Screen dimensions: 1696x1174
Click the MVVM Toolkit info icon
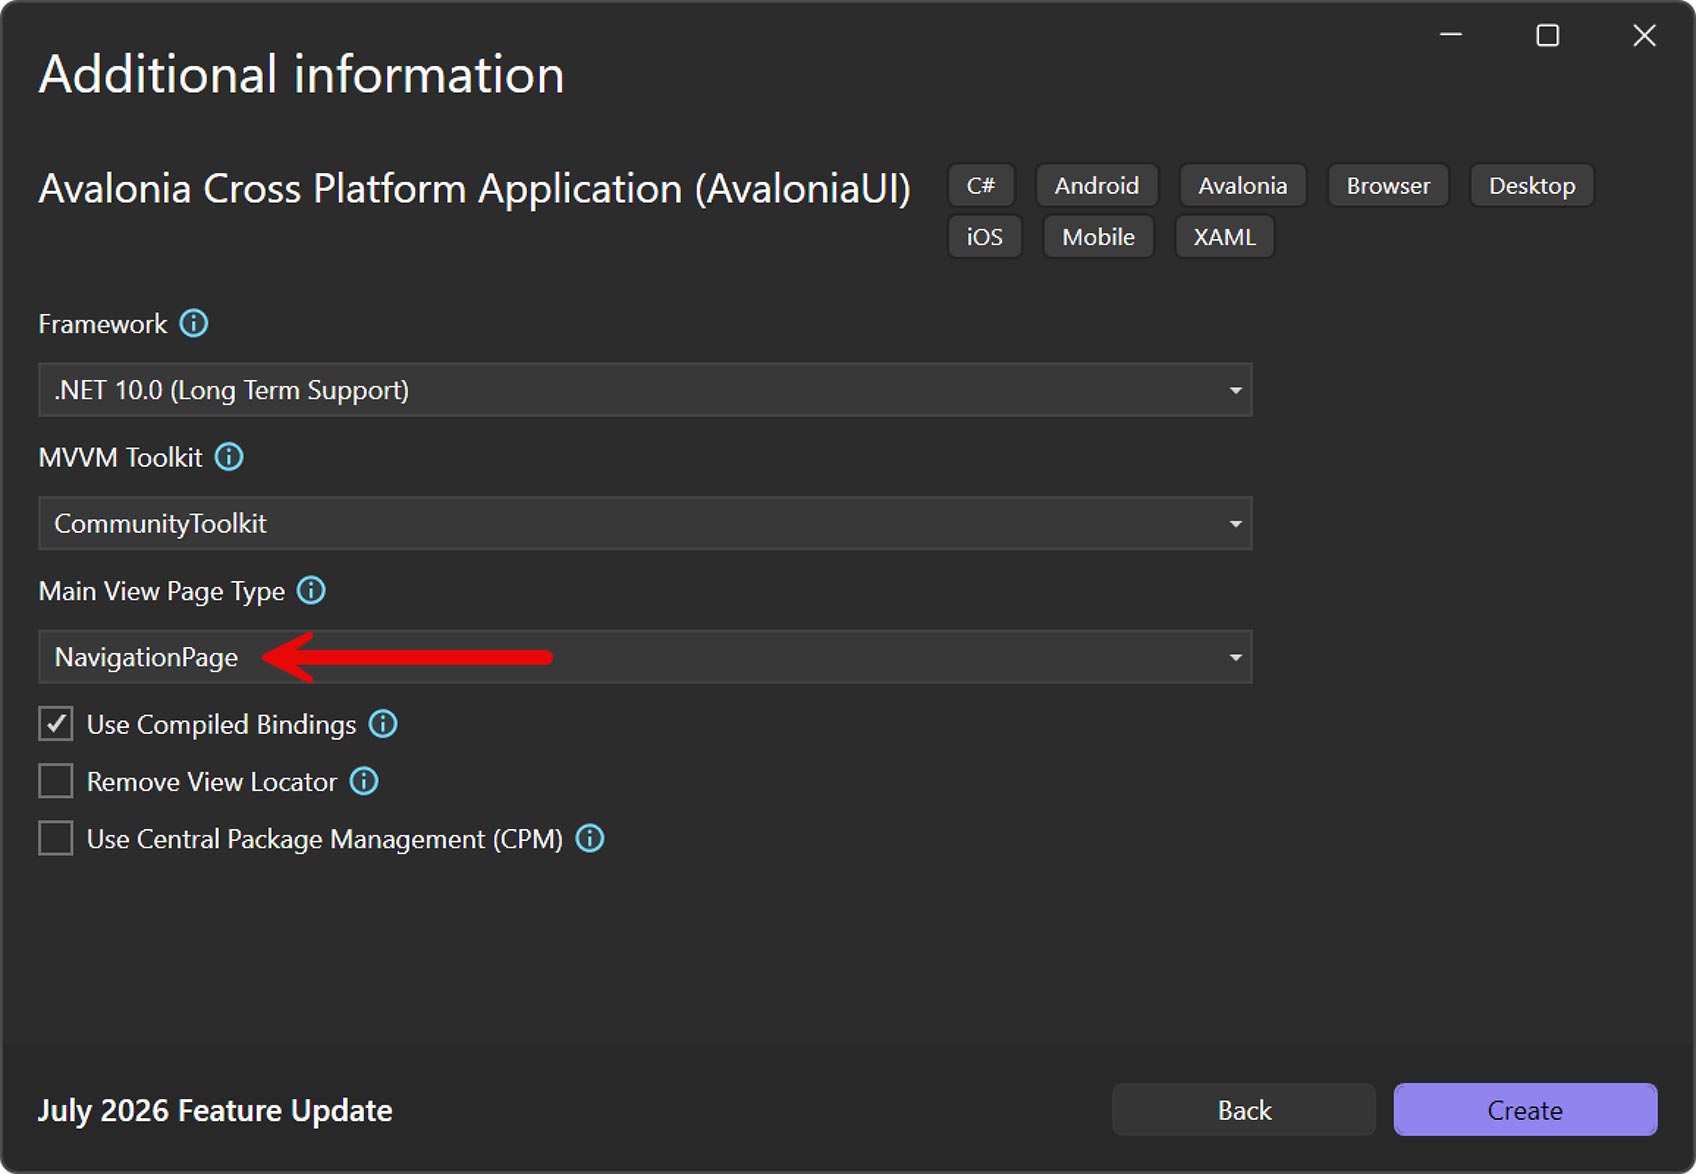pyautogui.click(x=229, y=457)
